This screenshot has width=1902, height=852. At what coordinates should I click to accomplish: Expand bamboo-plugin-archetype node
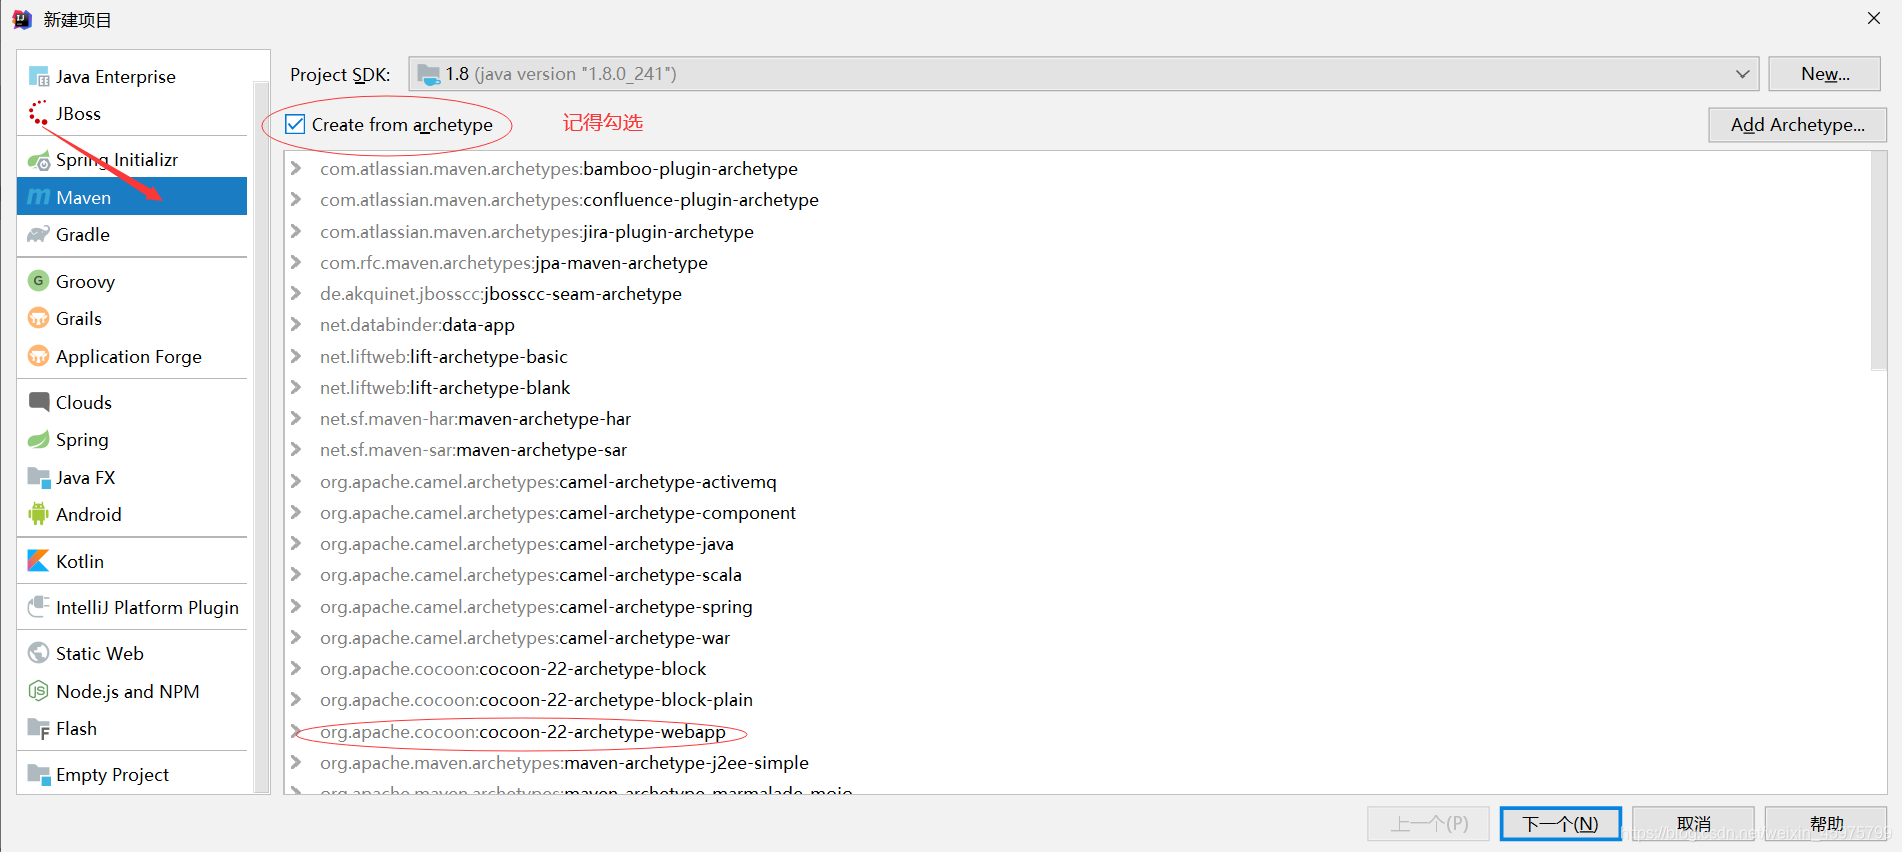pos(296,168)
